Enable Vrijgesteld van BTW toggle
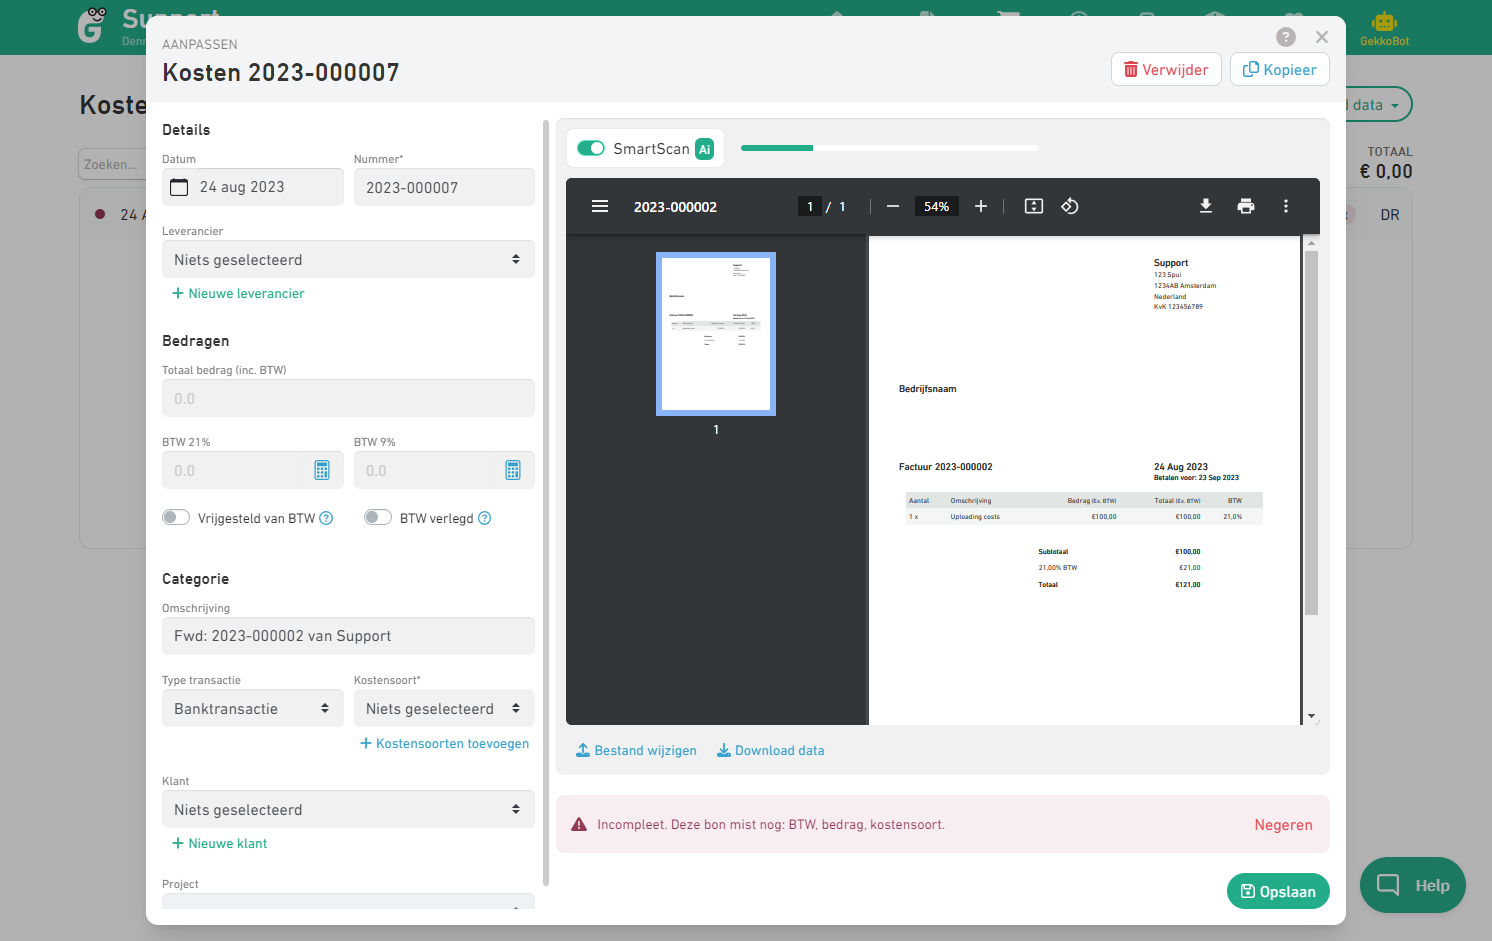The width and height of the screenshot is (1492, 941). [176, 517]
